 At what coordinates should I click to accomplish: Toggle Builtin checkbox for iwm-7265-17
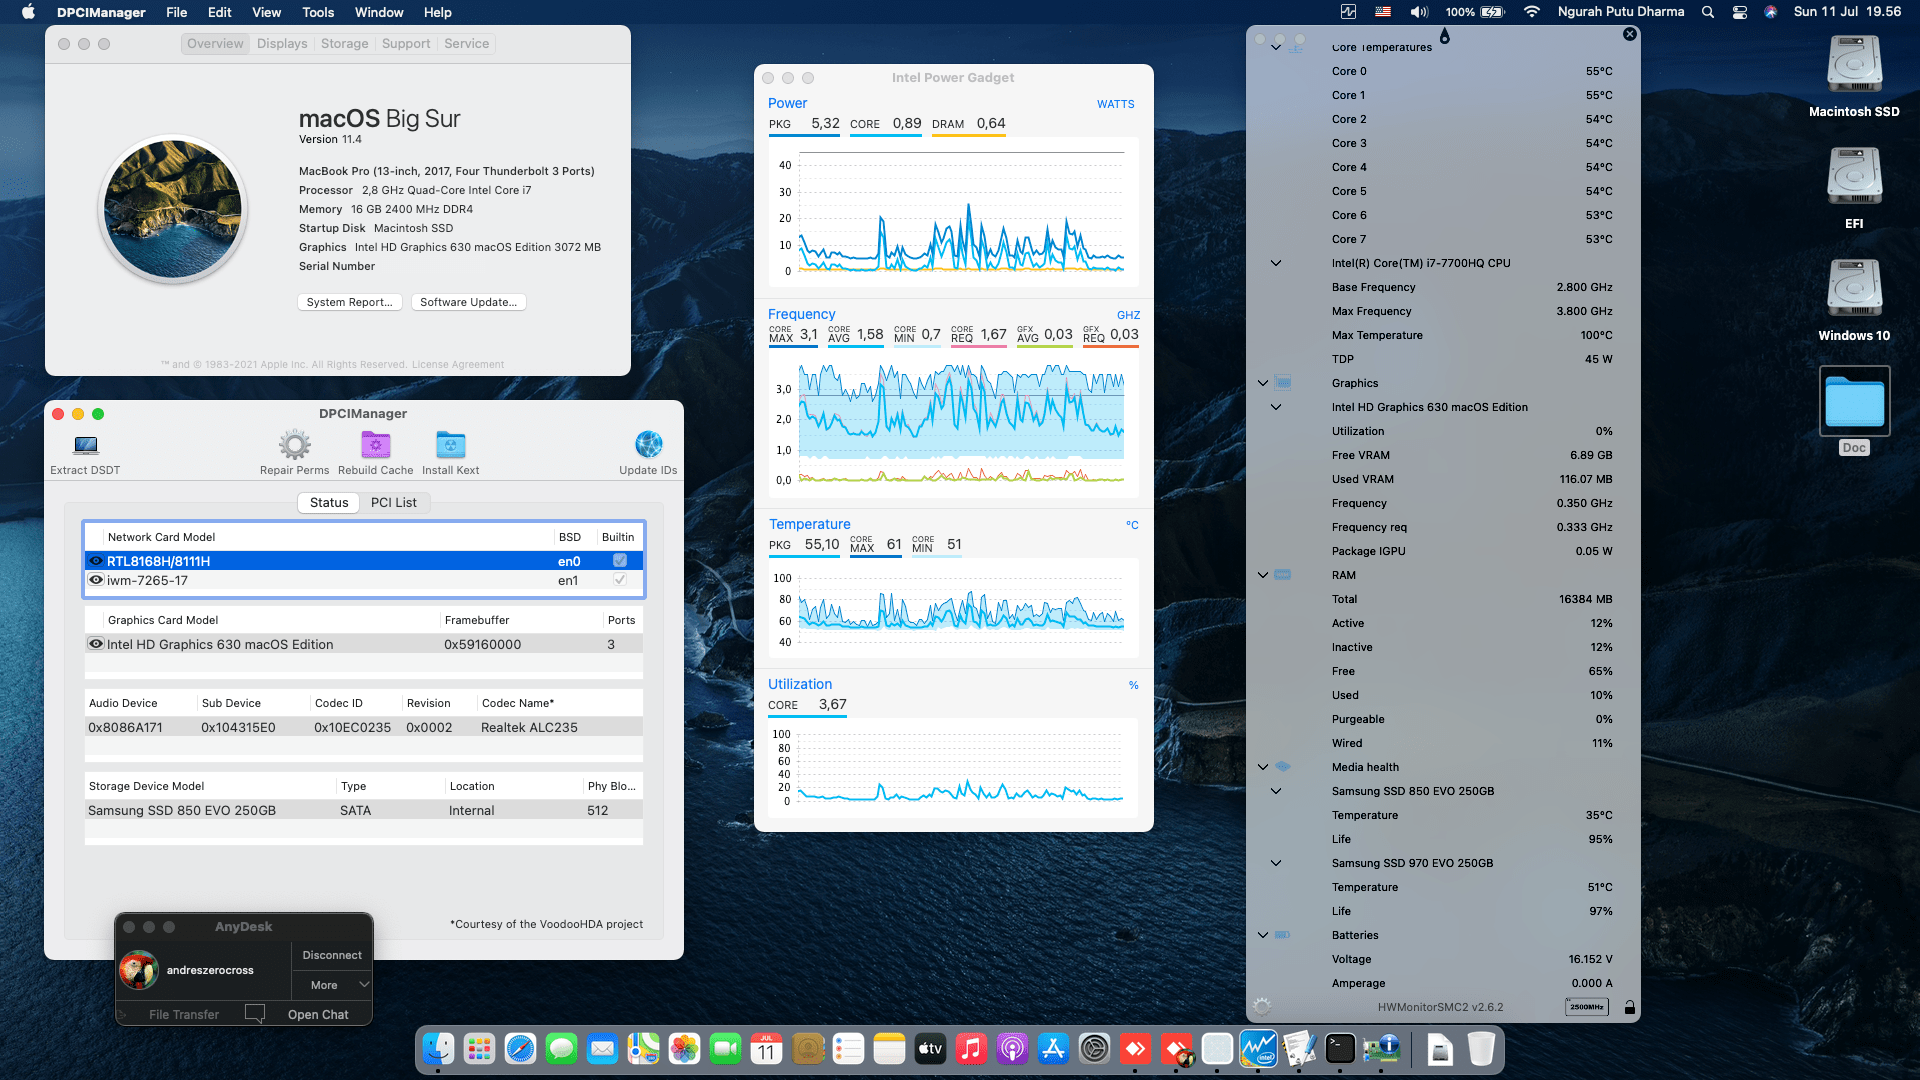(x=620, y=580)
